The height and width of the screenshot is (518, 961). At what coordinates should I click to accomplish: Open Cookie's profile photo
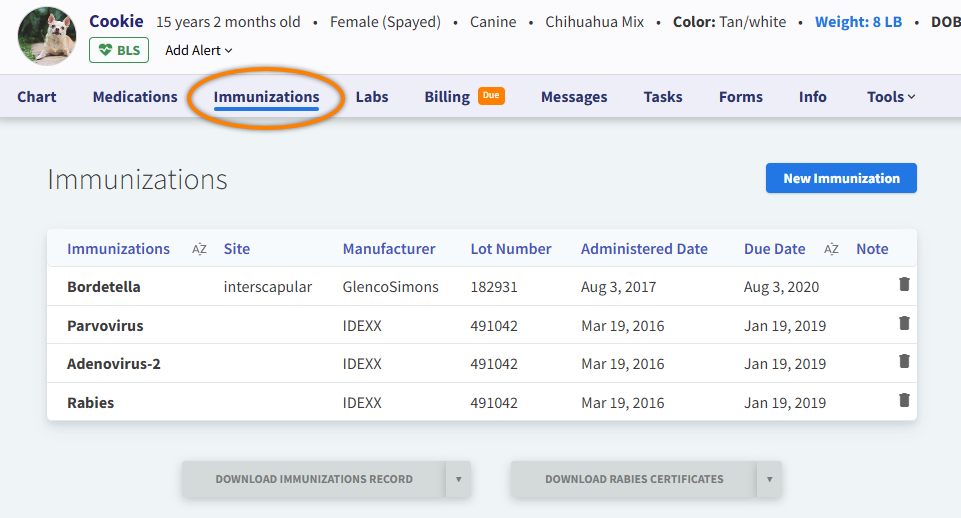pos(47,36)
